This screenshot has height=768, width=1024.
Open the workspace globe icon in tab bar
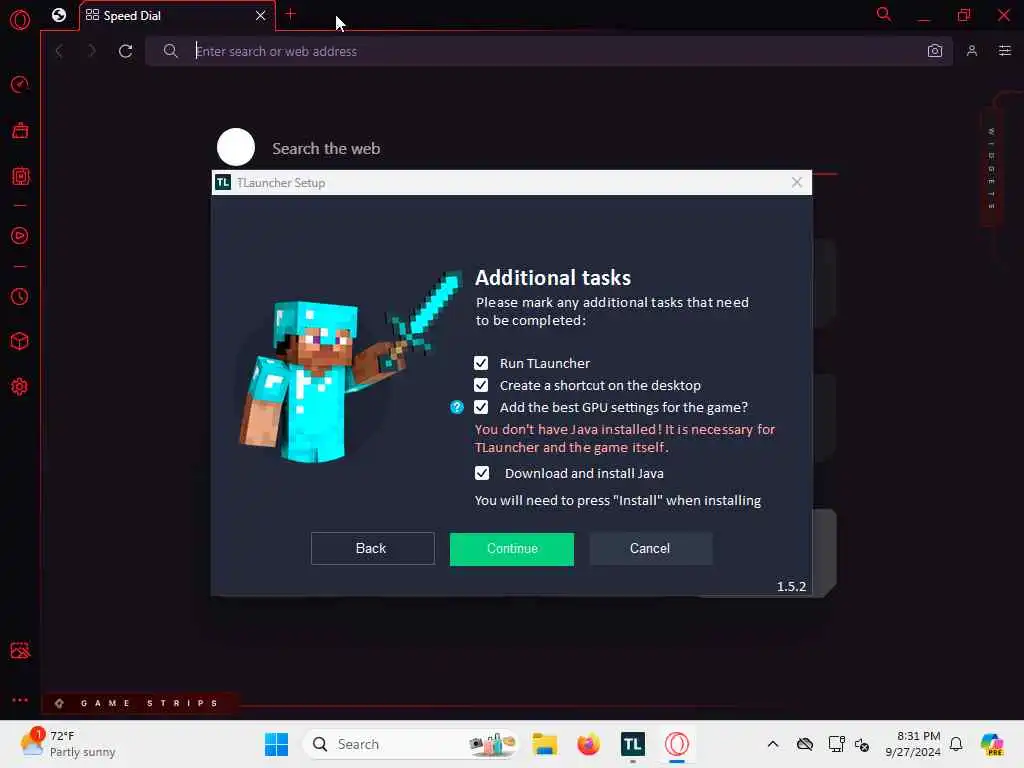pos(59,15)
